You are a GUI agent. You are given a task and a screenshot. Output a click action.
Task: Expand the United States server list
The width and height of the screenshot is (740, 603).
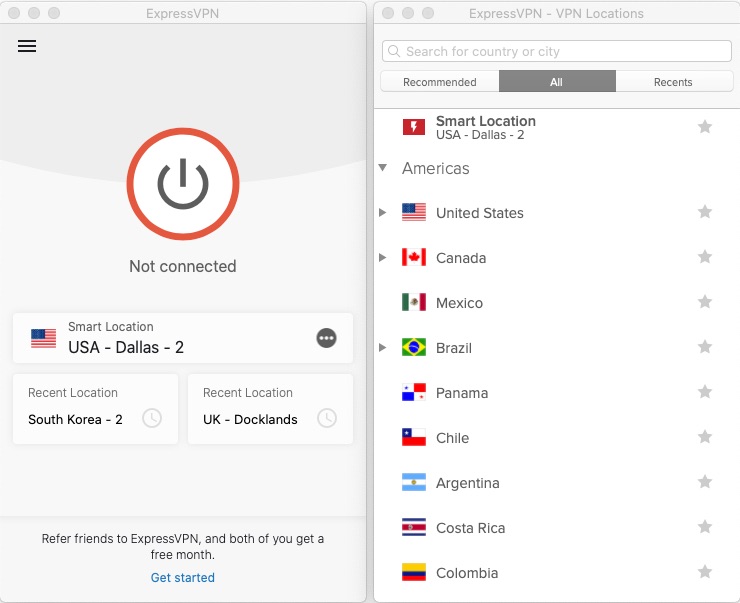tap(383, 212)
